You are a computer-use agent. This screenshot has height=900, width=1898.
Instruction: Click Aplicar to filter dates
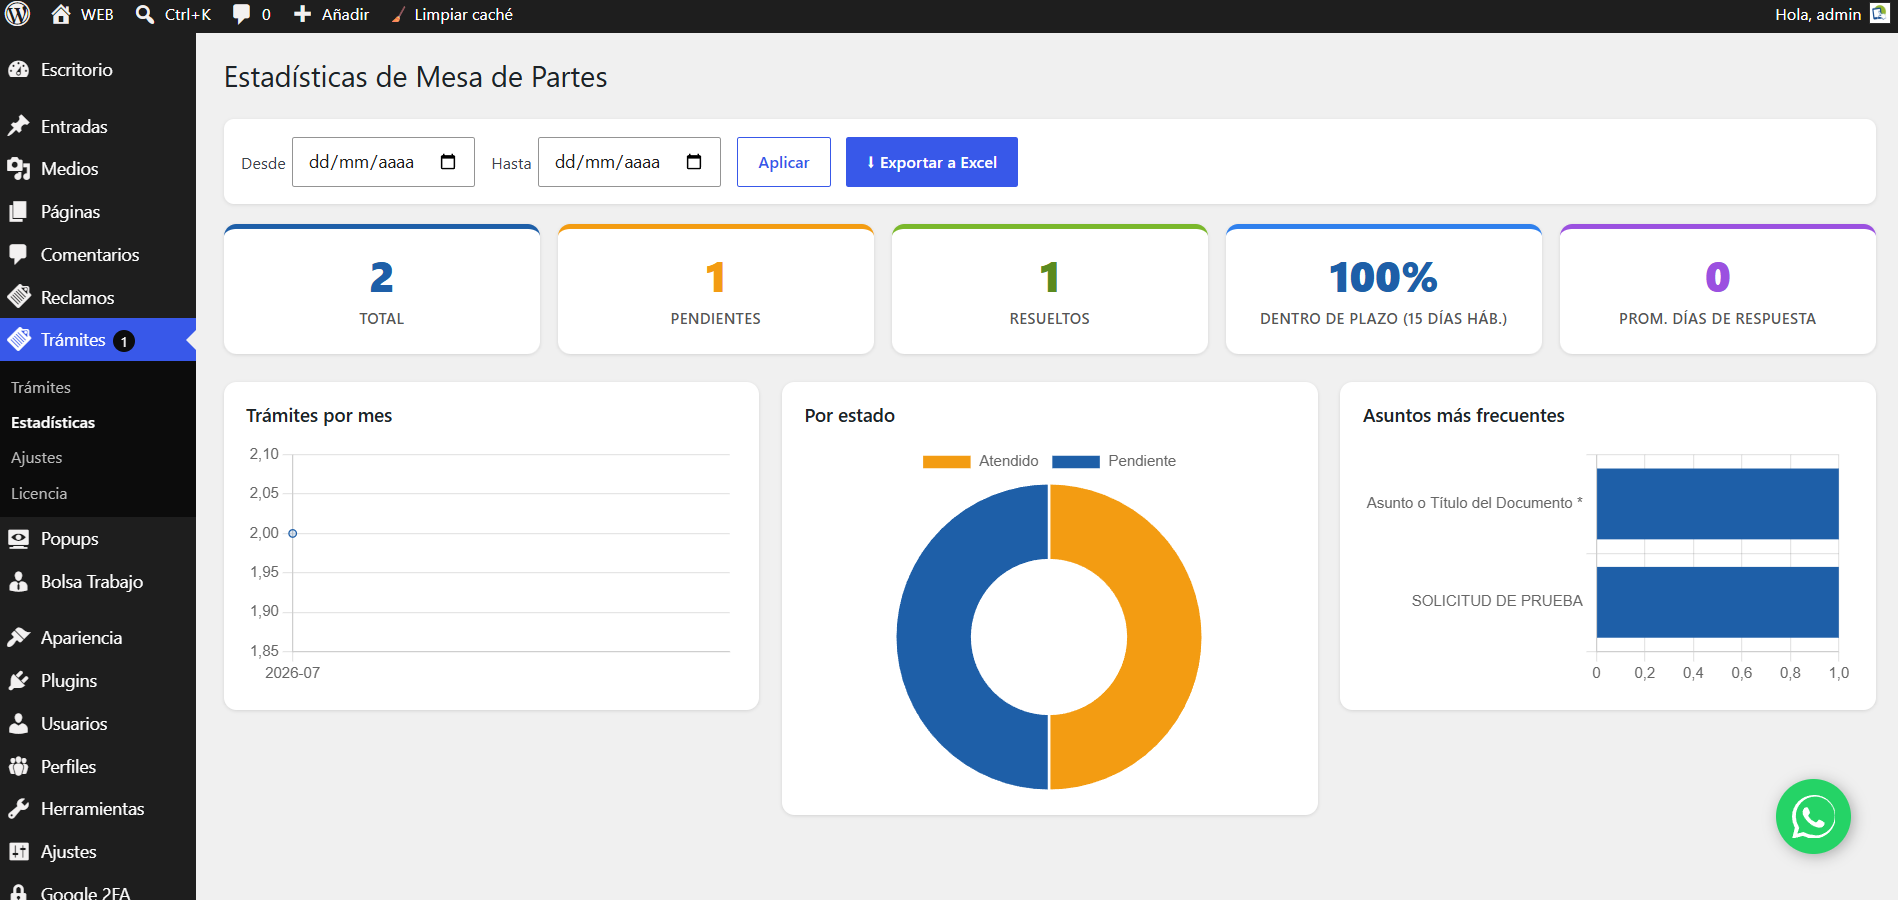784,162
